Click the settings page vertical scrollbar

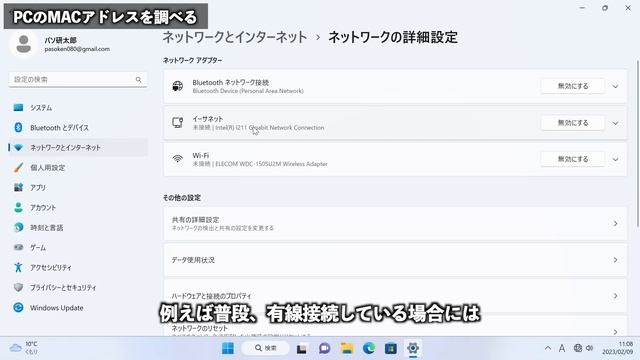(637, 144)
